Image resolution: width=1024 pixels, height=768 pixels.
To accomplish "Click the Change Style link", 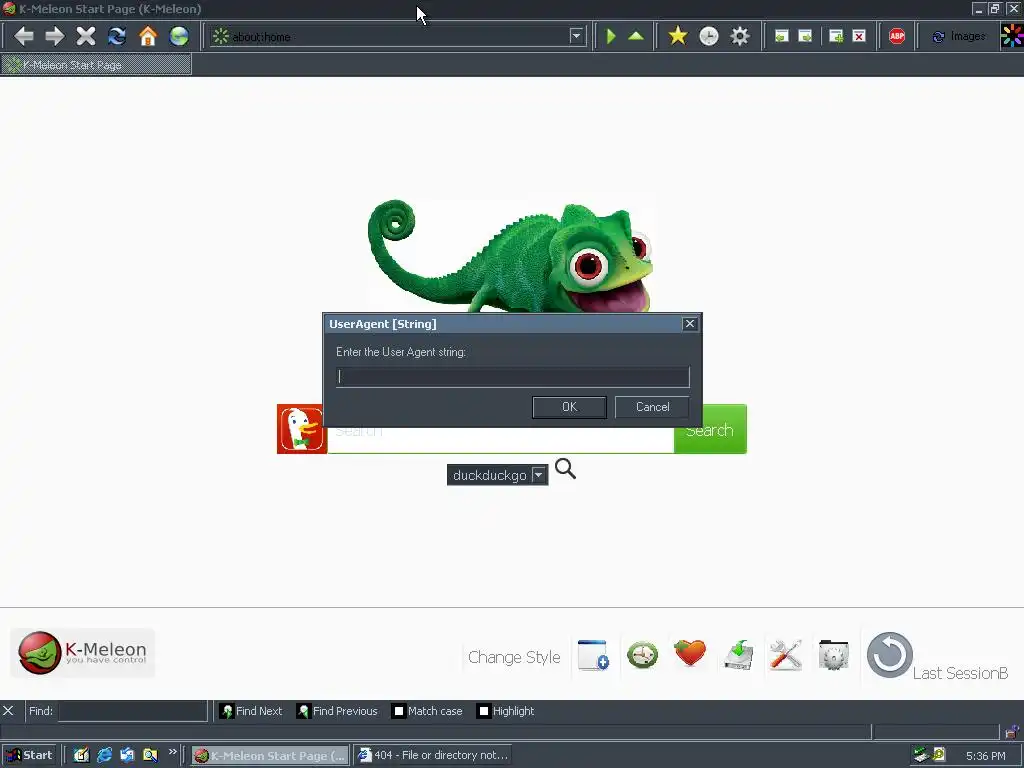I will pos(514,657).
